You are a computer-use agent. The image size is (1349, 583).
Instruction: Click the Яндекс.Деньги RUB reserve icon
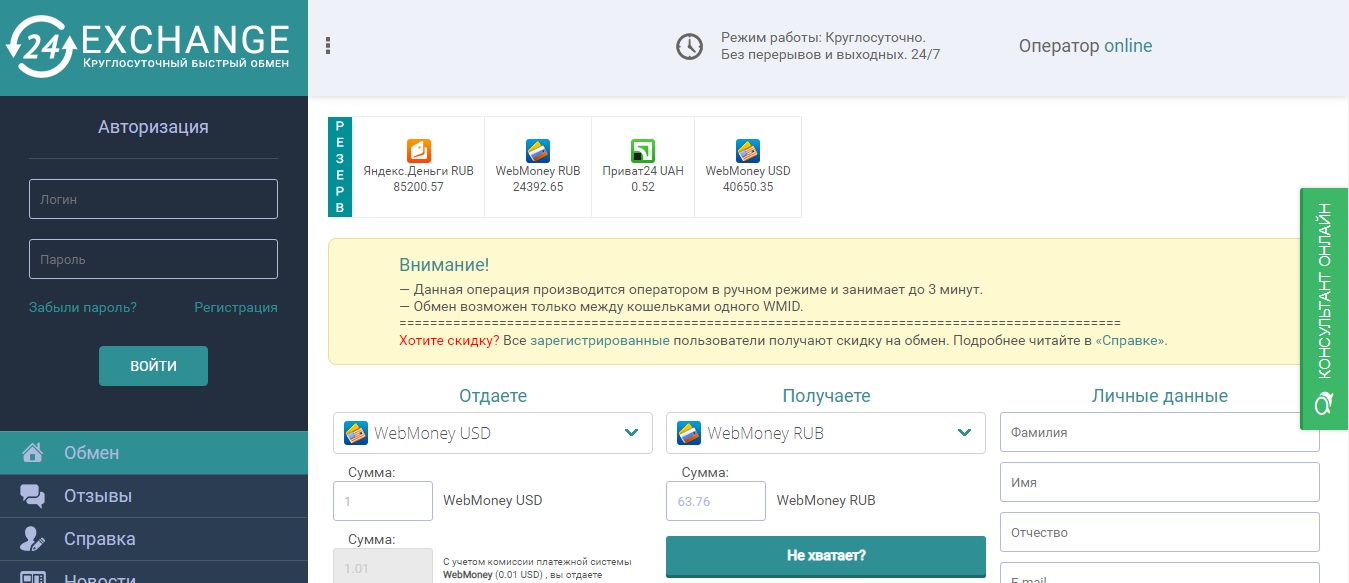(418, 151)
